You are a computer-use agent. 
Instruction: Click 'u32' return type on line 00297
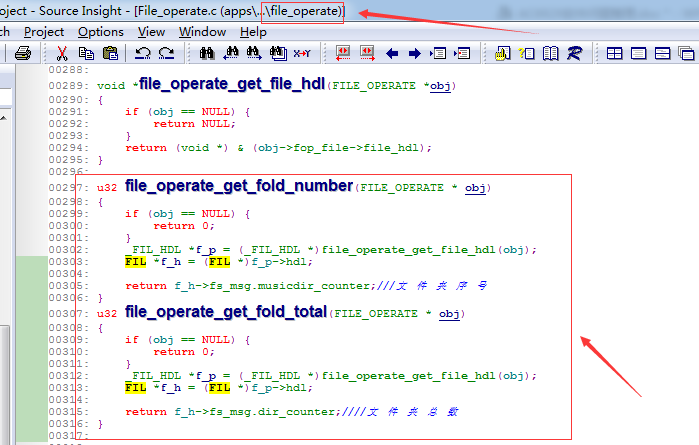tap(107, 188)
